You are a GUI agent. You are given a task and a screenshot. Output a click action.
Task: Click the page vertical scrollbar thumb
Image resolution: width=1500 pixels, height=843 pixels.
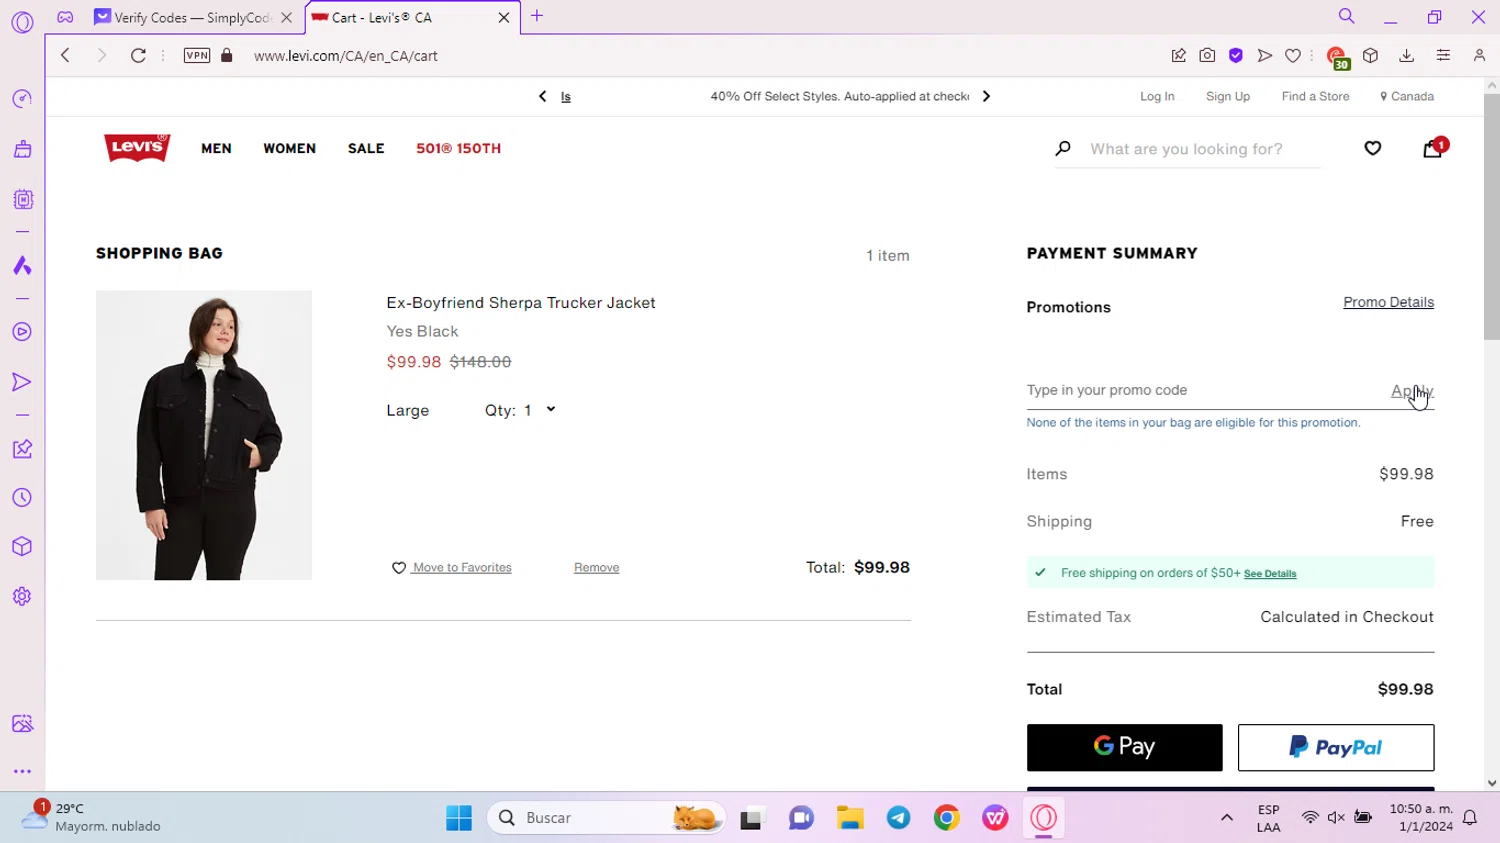1491,217
